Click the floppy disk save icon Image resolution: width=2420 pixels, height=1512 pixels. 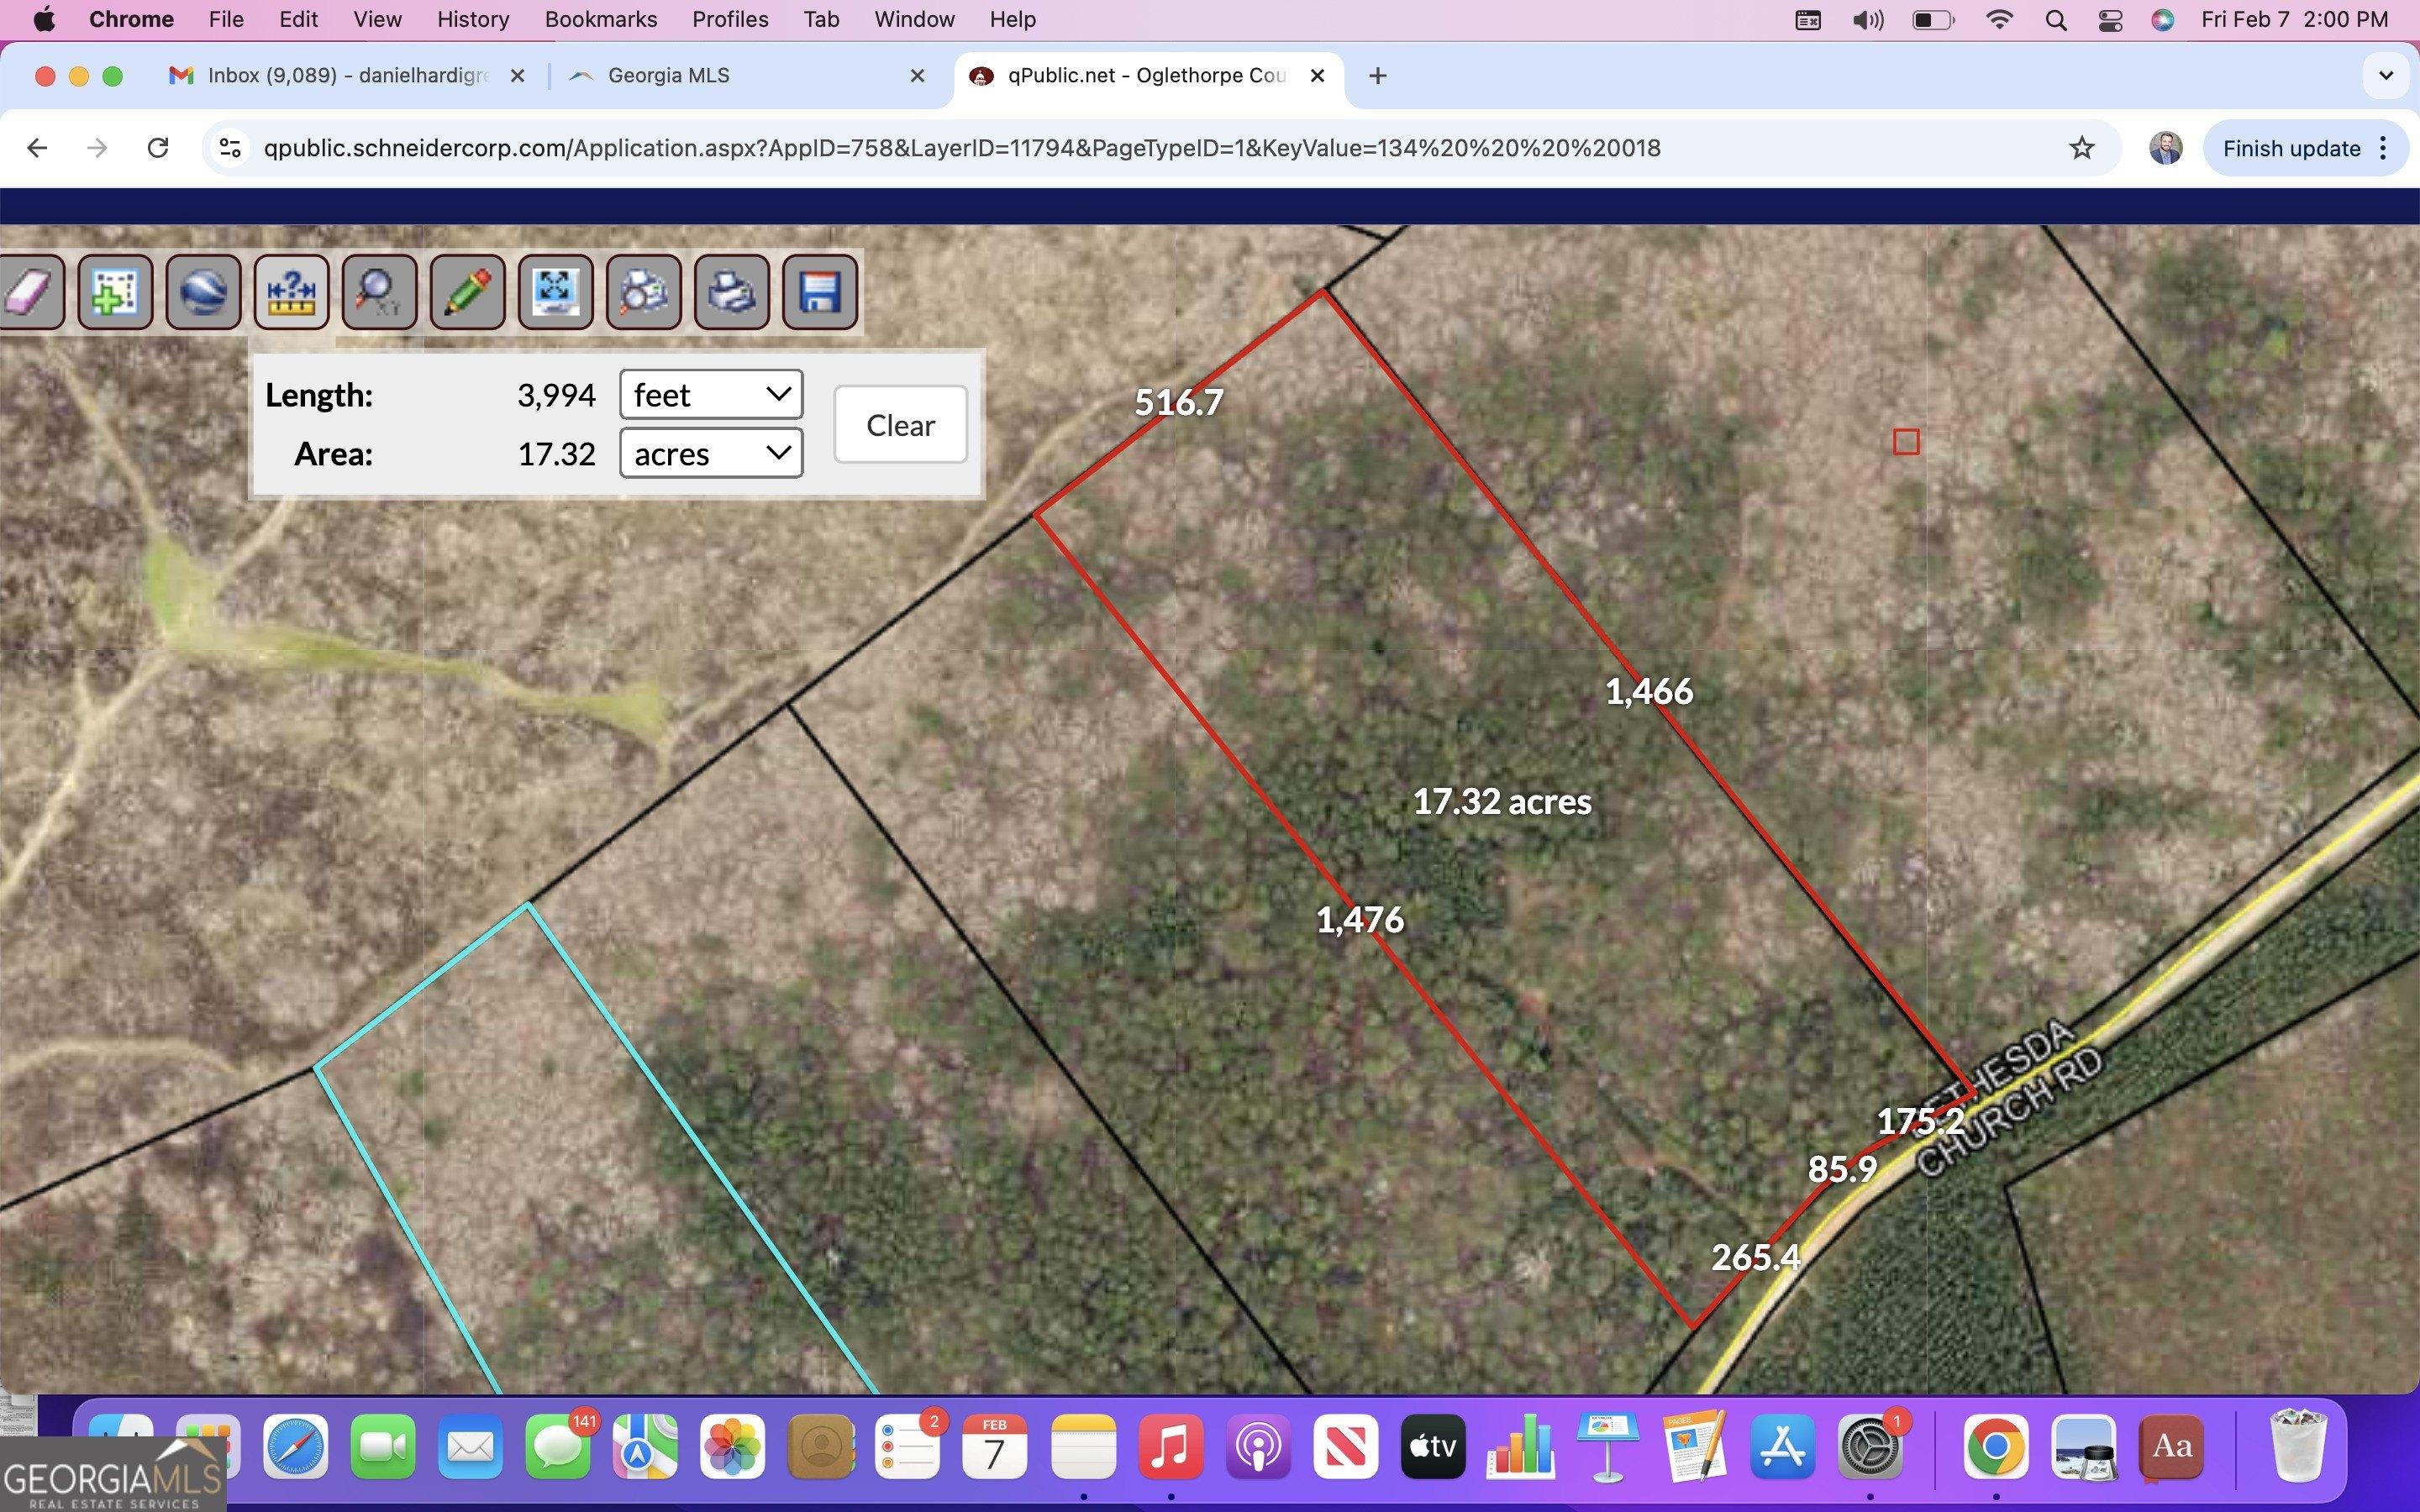pos(819,292)
